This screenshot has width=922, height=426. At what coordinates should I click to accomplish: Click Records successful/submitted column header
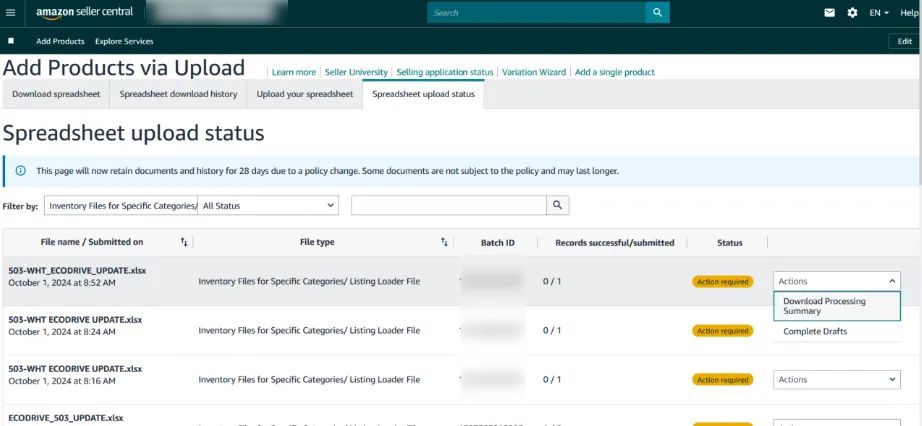[x=614, y=242]
